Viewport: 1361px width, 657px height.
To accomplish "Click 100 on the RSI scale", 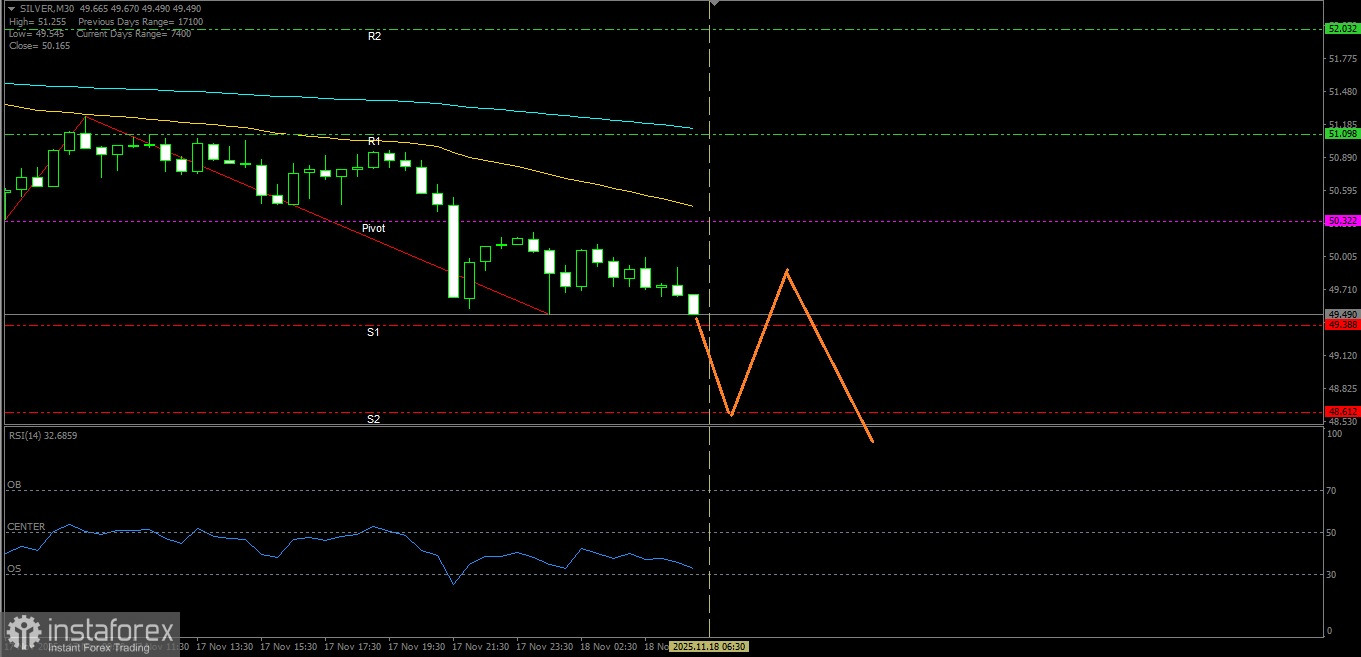I will [1334, 433].
